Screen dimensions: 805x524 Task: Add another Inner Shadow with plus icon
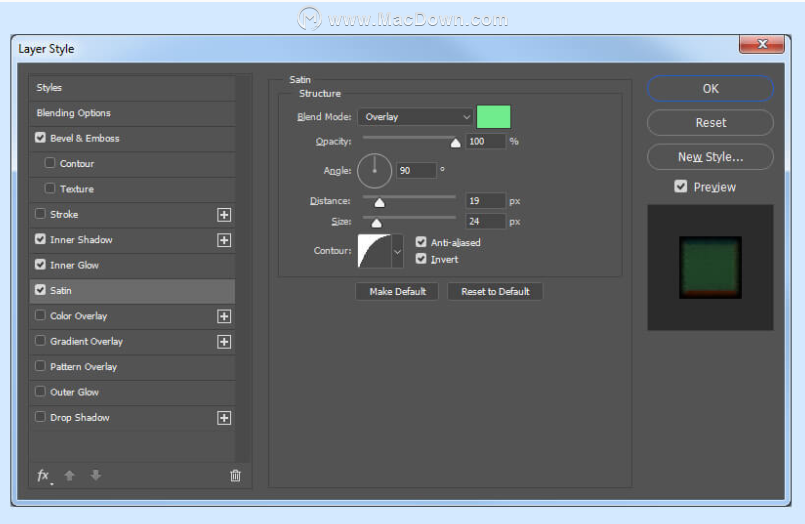224,240
